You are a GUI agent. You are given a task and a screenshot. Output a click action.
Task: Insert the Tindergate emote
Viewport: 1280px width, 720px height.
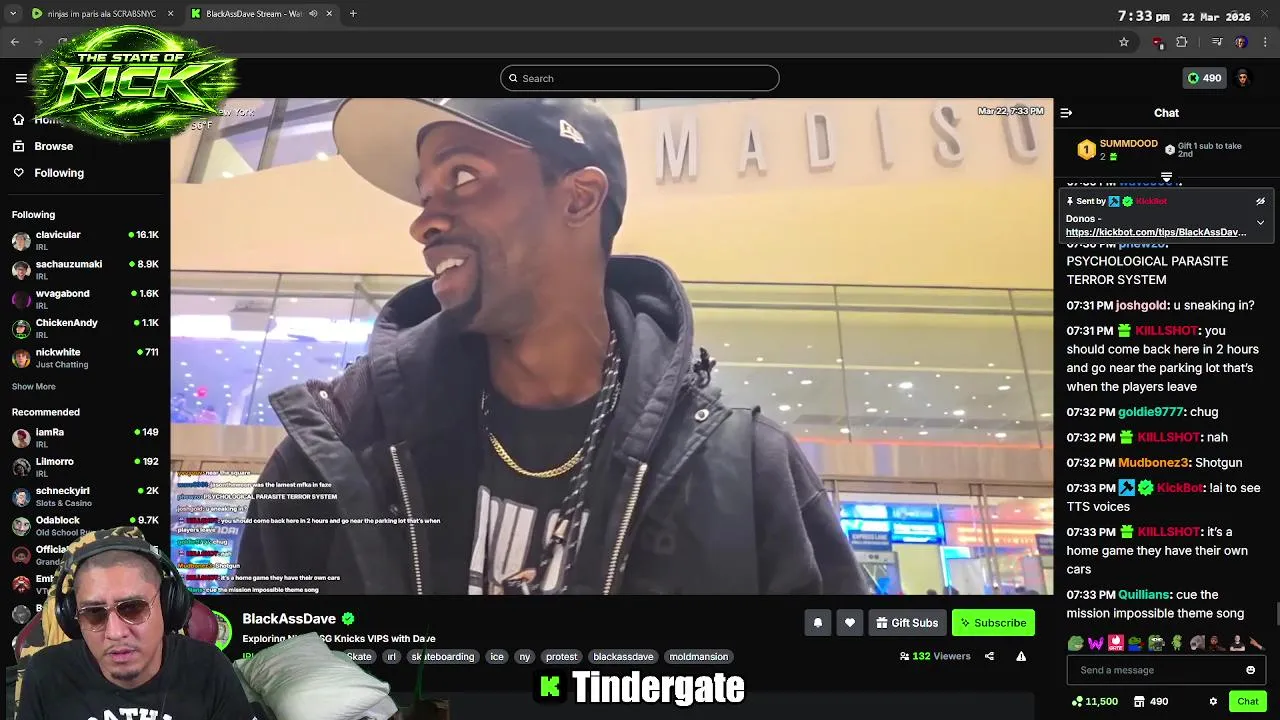pos(1116,643)
